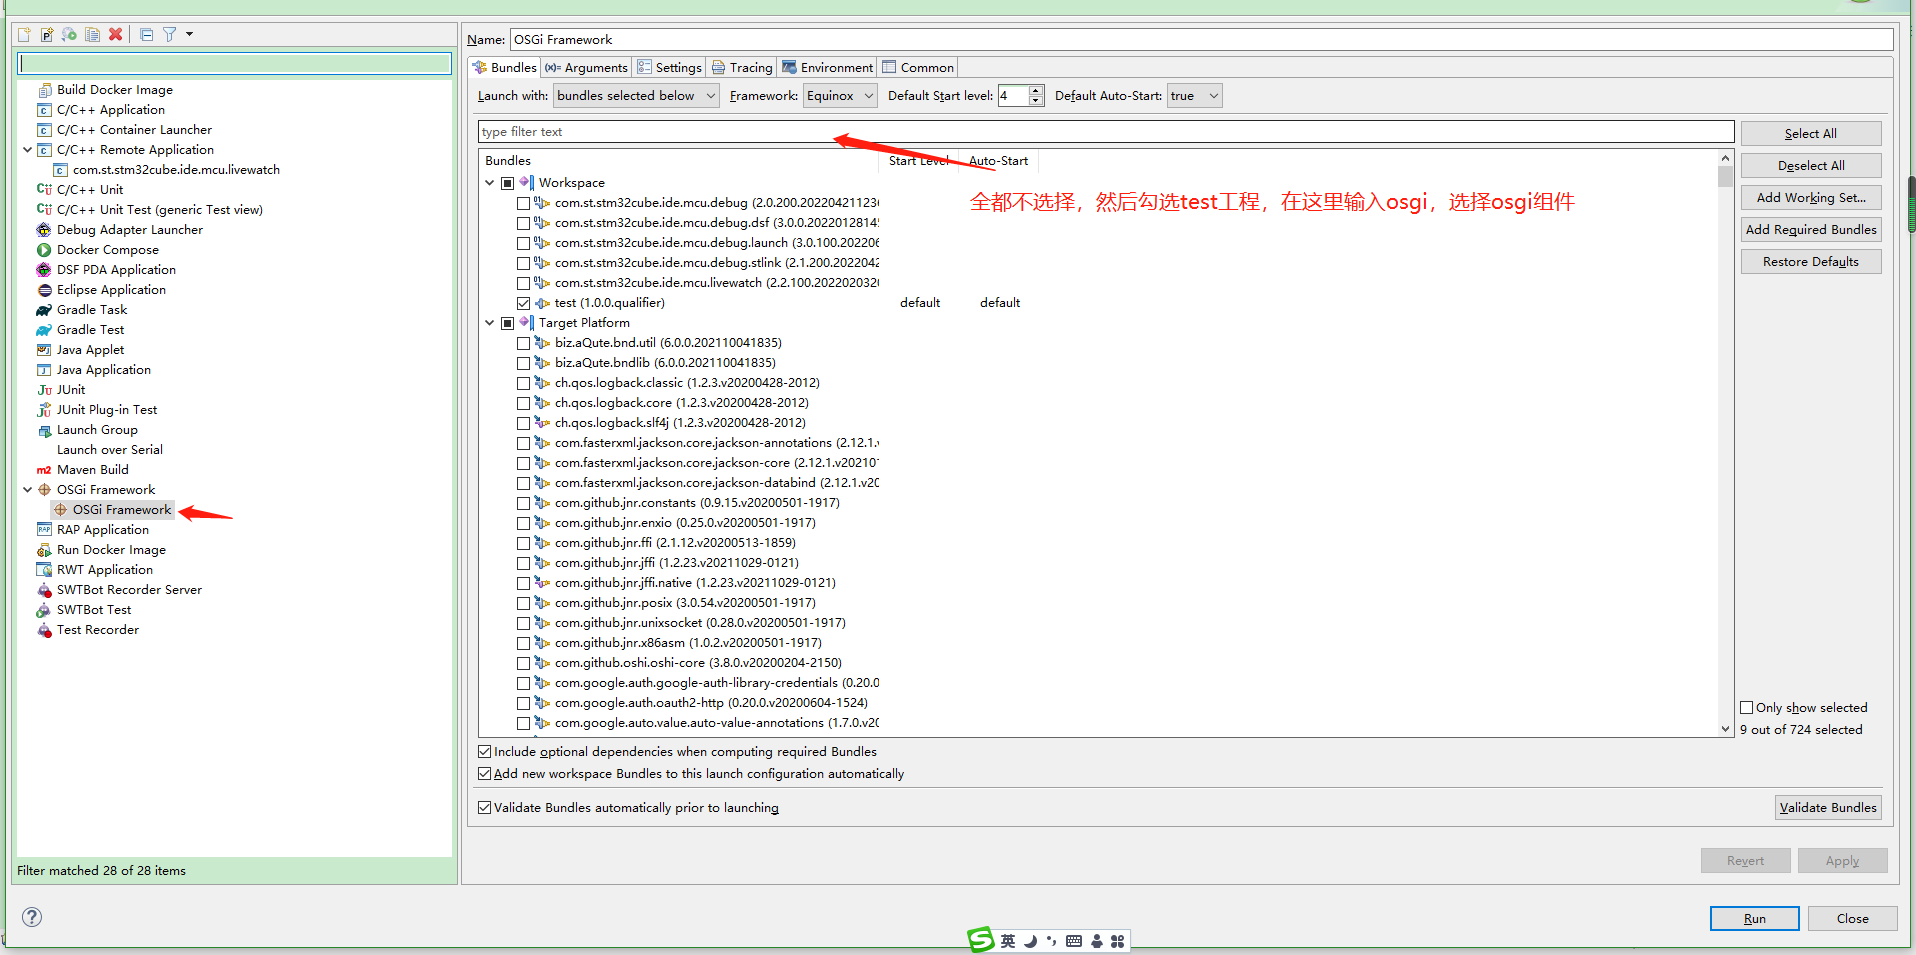Create a new launch configuration

[23, 34]
